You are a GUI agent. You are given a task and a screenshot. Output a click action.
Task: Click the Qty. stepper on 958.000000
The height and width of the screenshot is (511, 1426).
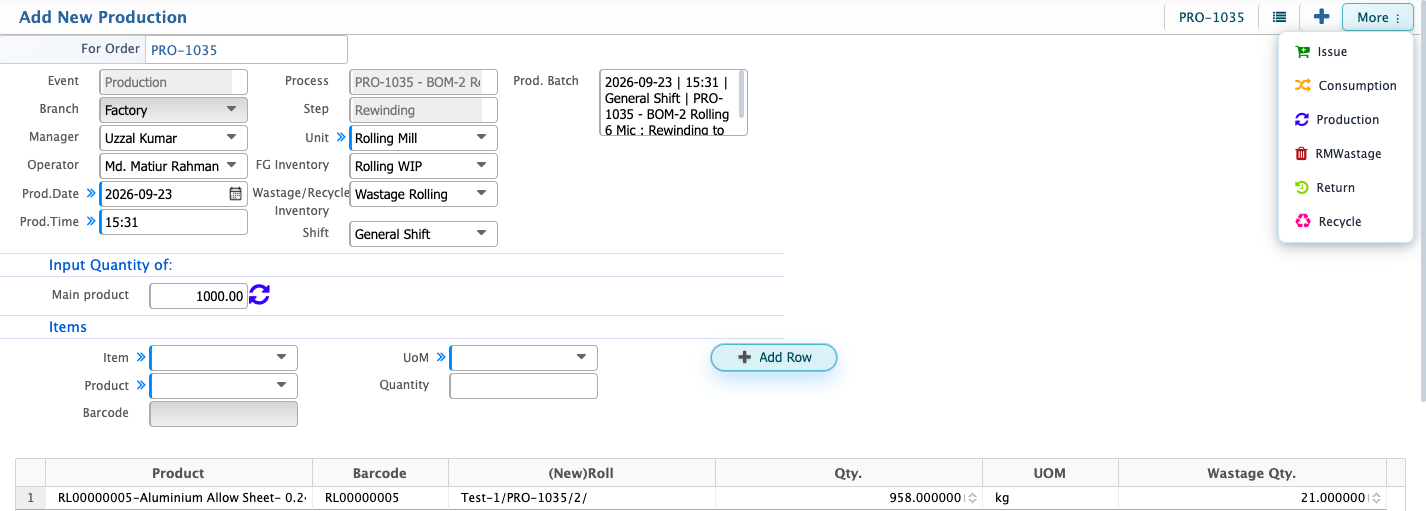pos(971,498)
